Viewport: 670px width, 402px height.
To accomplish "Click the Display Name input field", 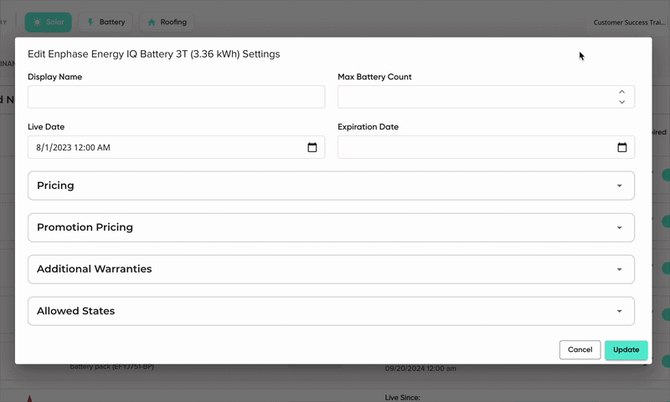I will click(x=176, y=97).
